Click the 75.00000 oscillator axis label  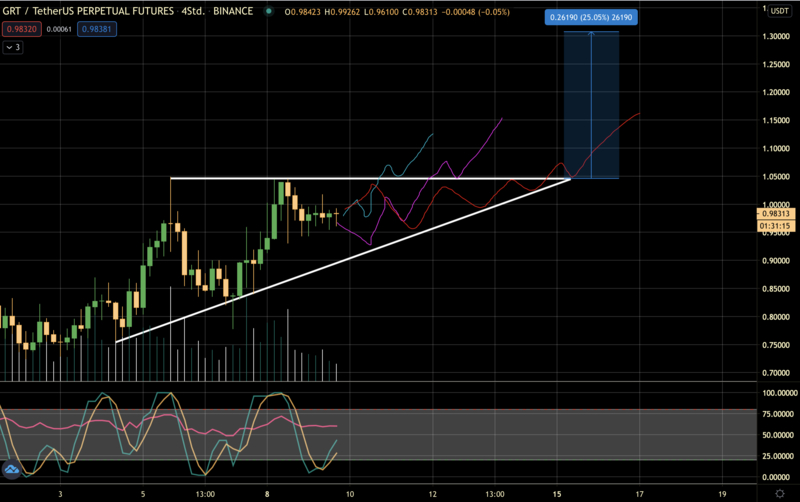point(778,414)
